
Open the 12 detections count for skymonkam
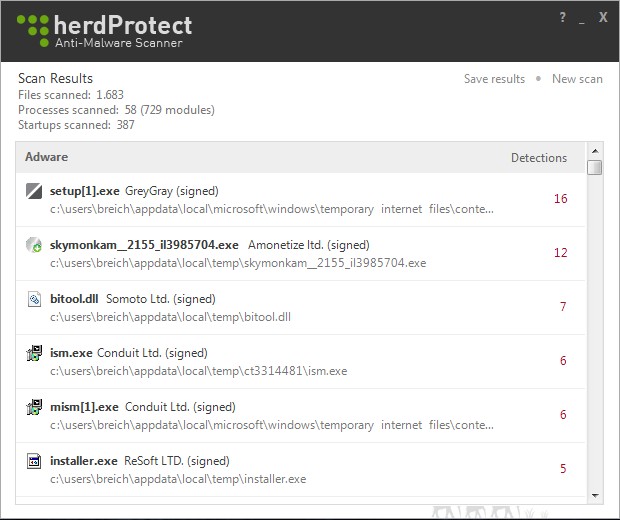point(561,253)
